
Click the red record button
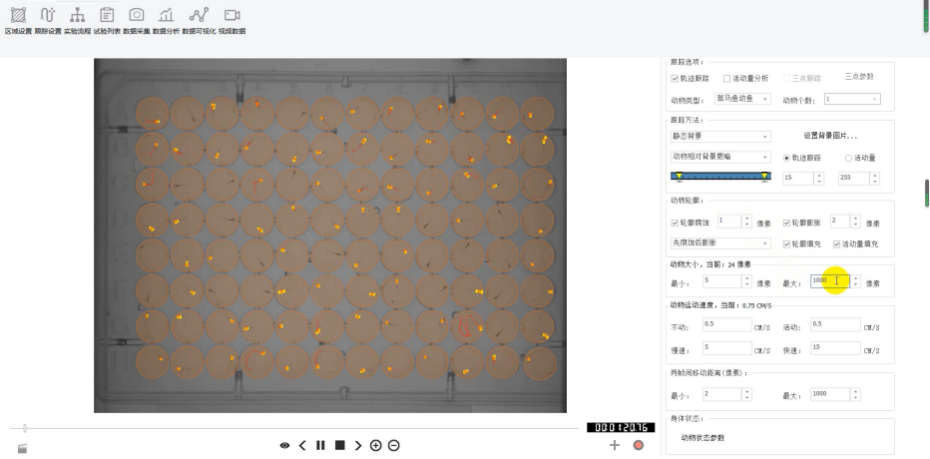click(x=638, y=445)
